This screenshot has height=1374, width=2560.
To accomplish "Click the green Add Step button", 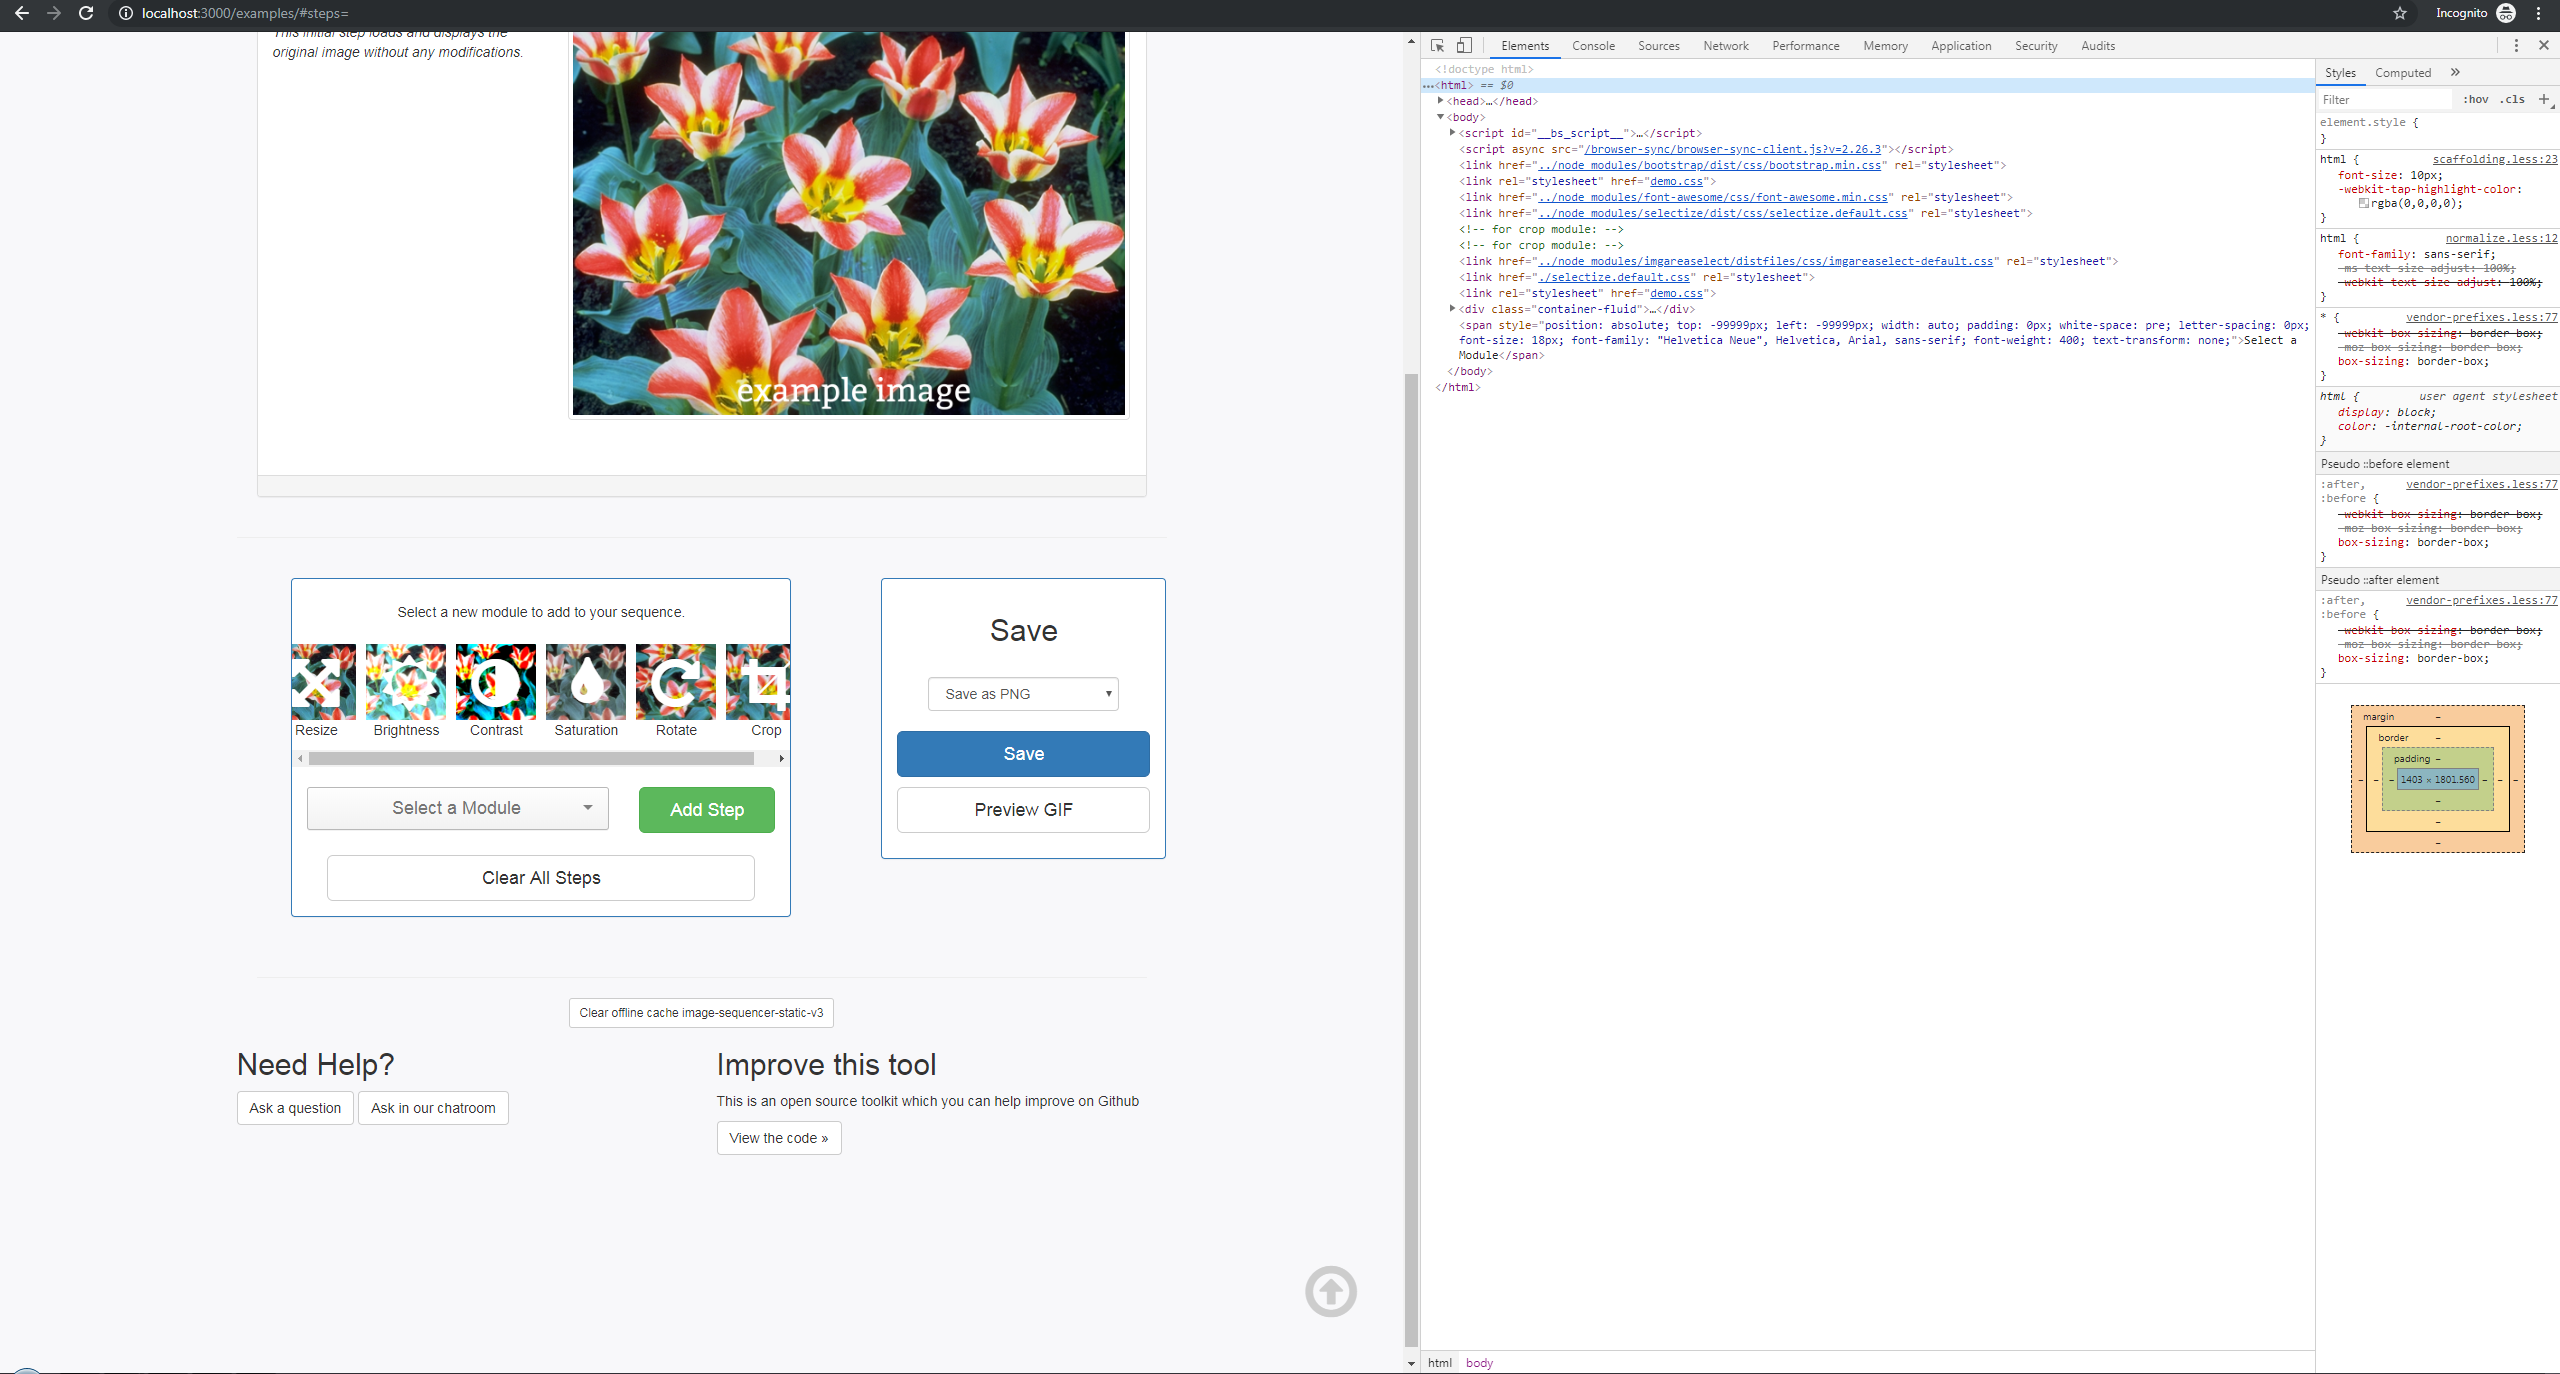I will 707,810.
